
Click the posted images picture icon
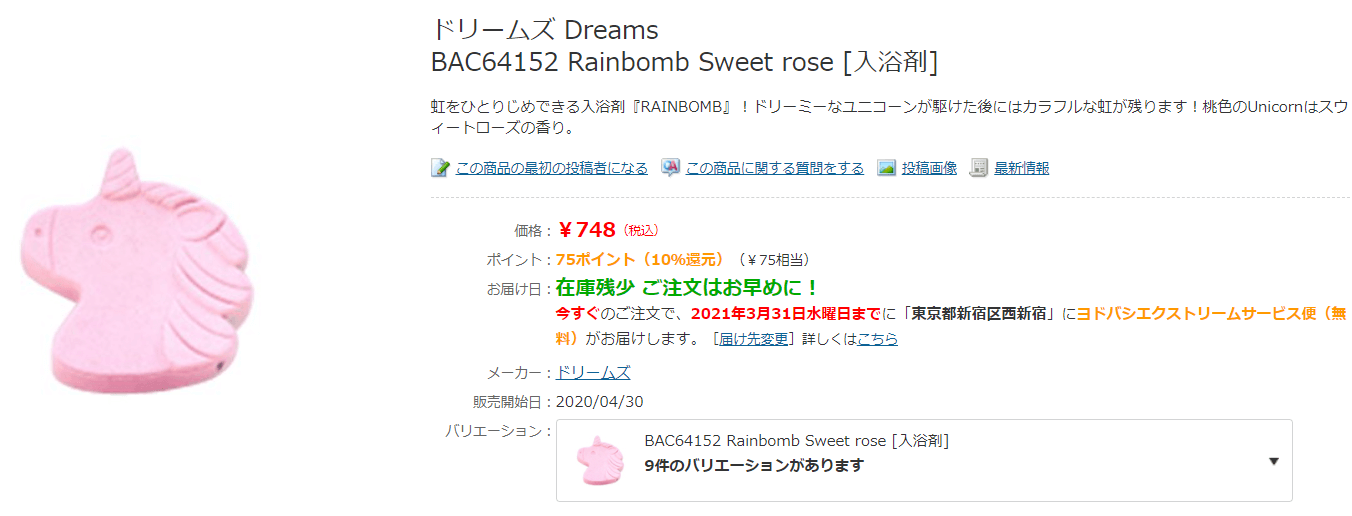point(886,168)
